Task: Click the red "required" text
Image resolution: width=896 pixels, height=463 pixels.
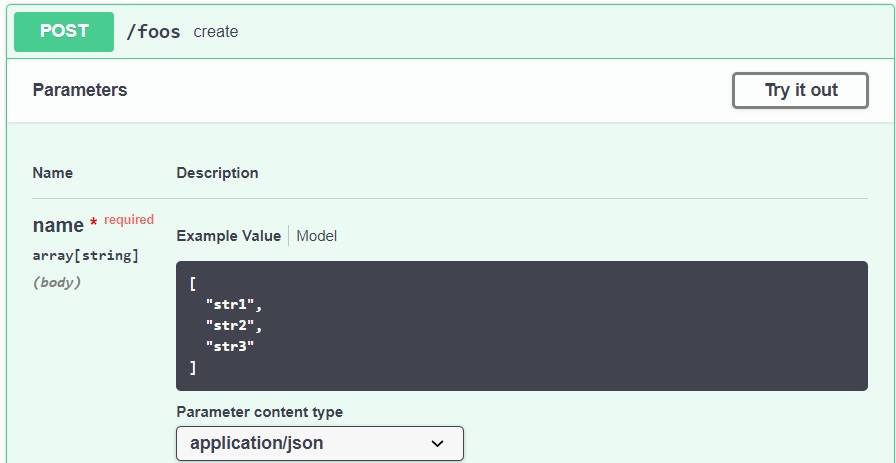Action: pyautogui.click(x=129, y=220)
